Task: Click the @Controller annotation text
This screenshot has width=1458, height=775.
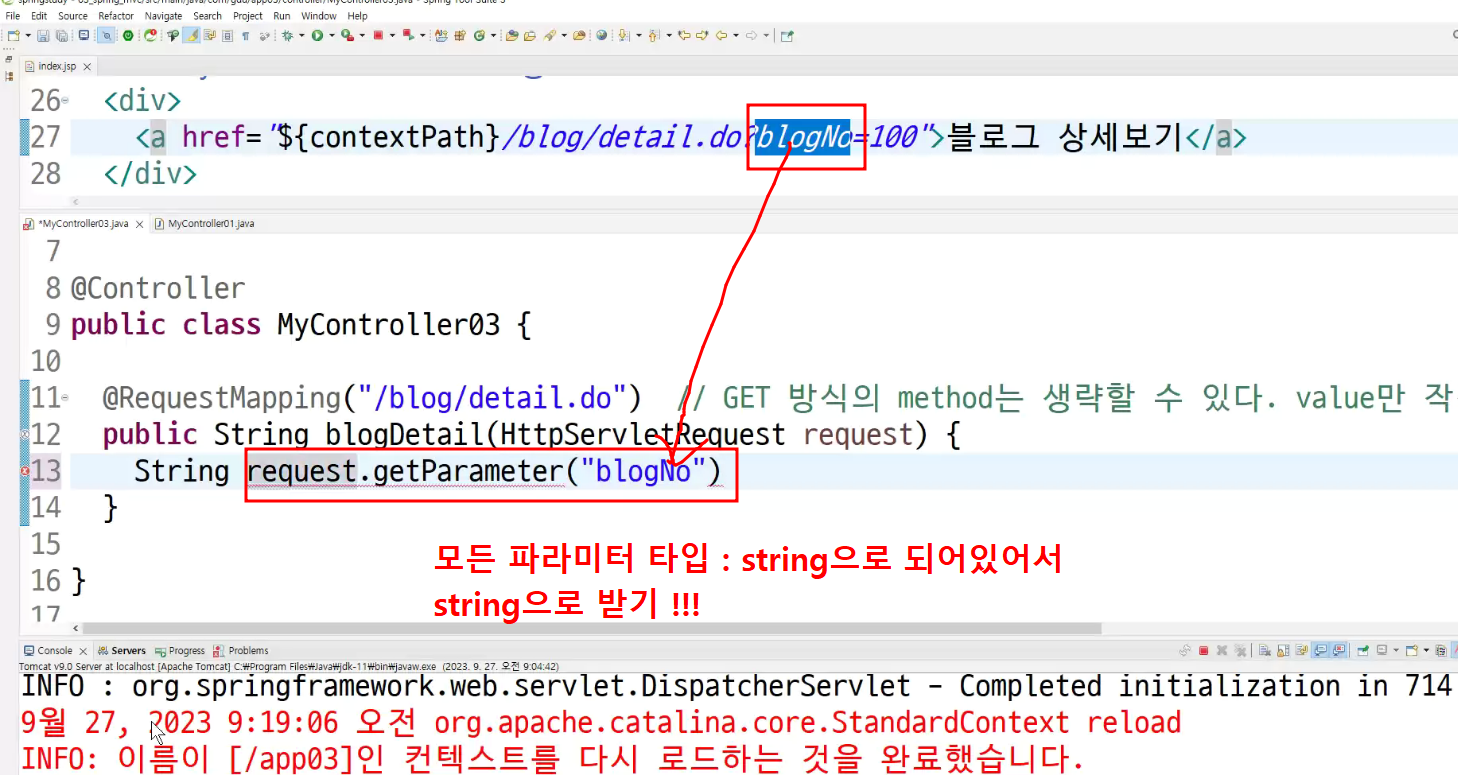Action: 158,288
